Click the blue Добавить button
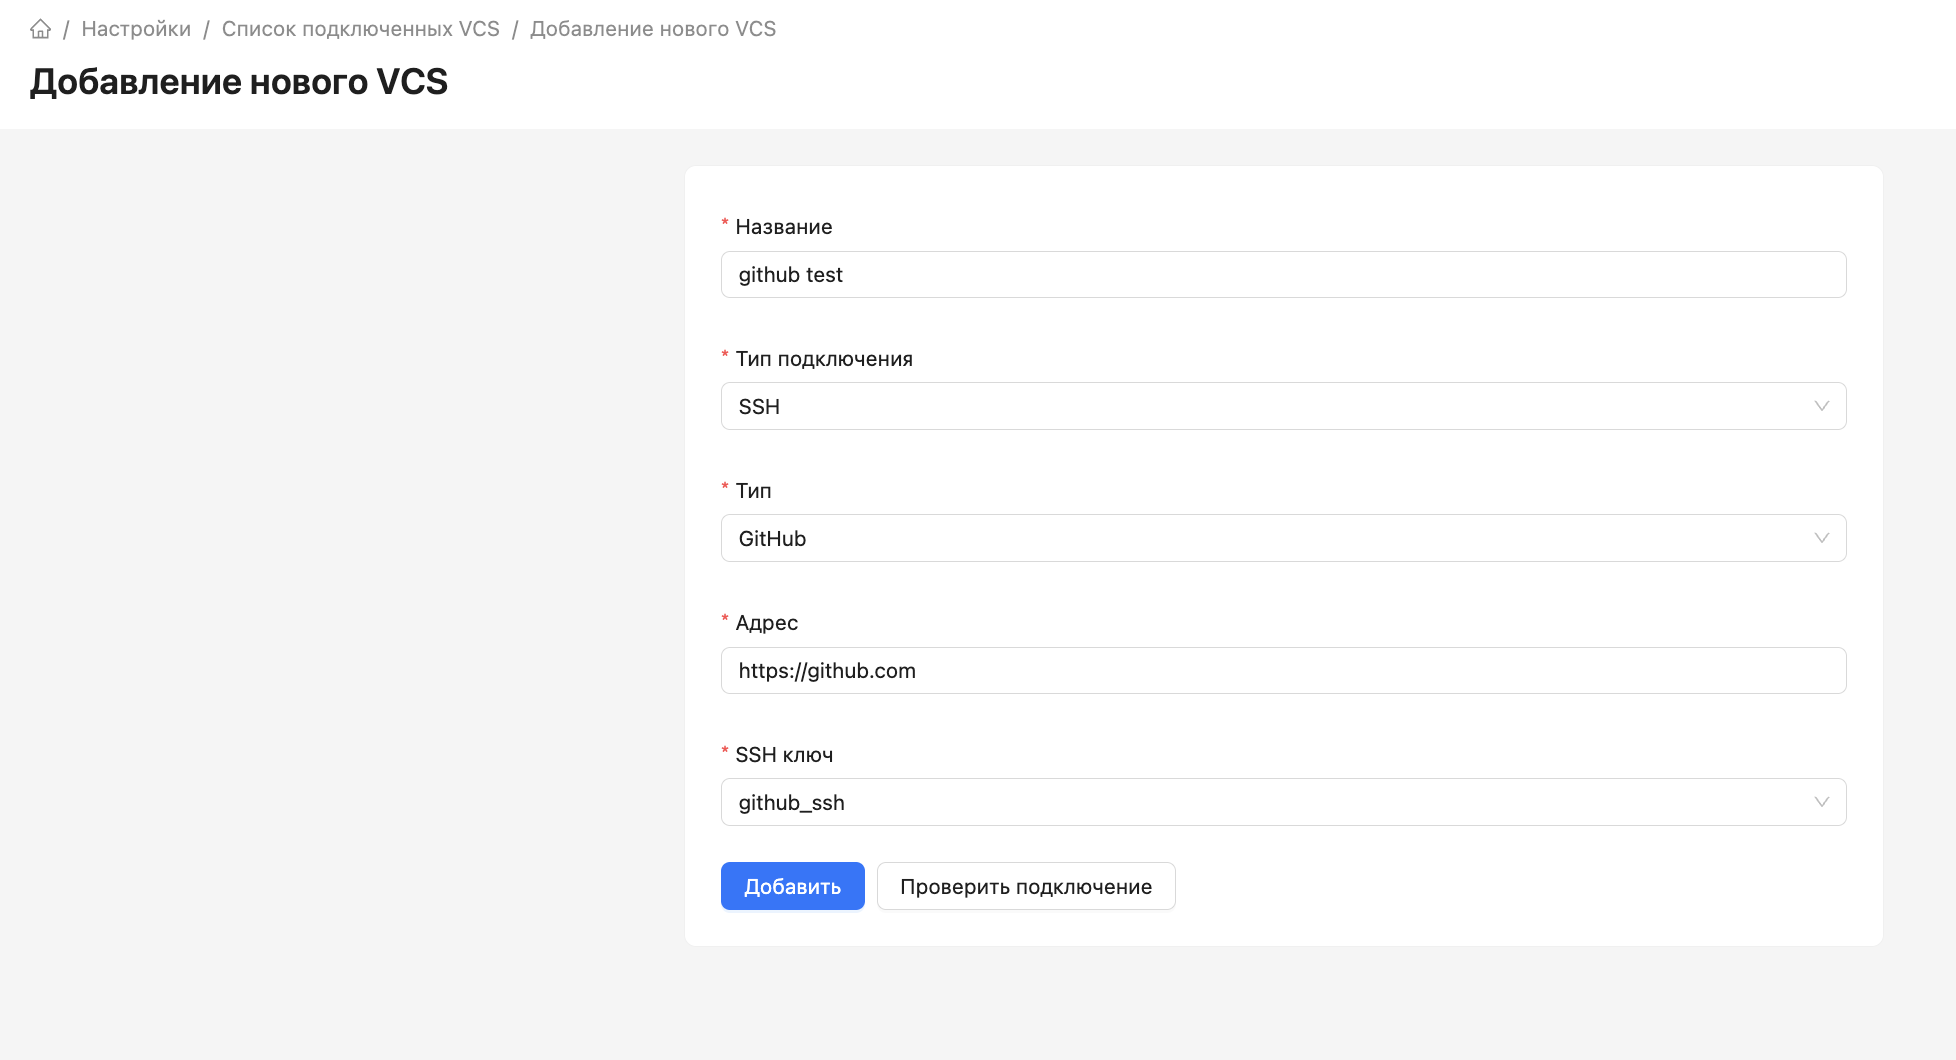 [x=792, y=886]
